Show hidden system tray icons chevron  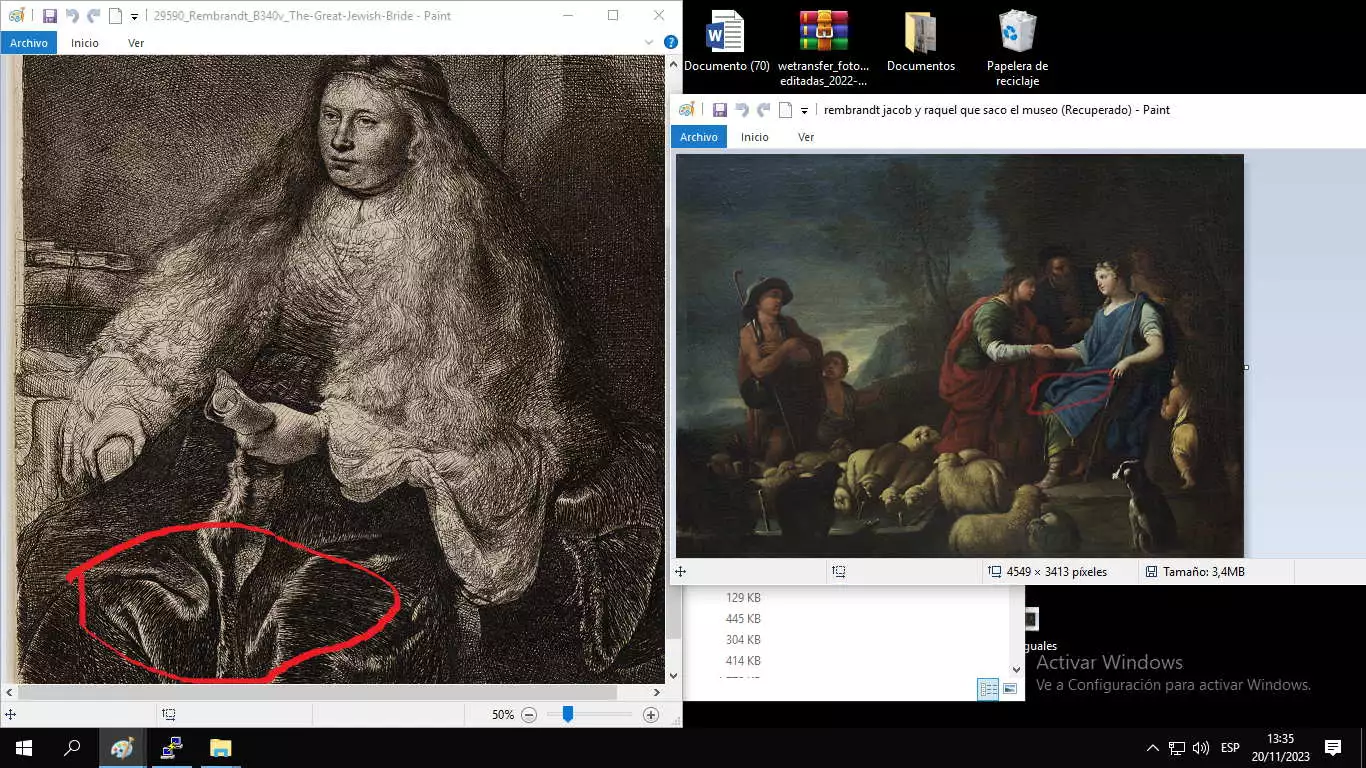1152,748
